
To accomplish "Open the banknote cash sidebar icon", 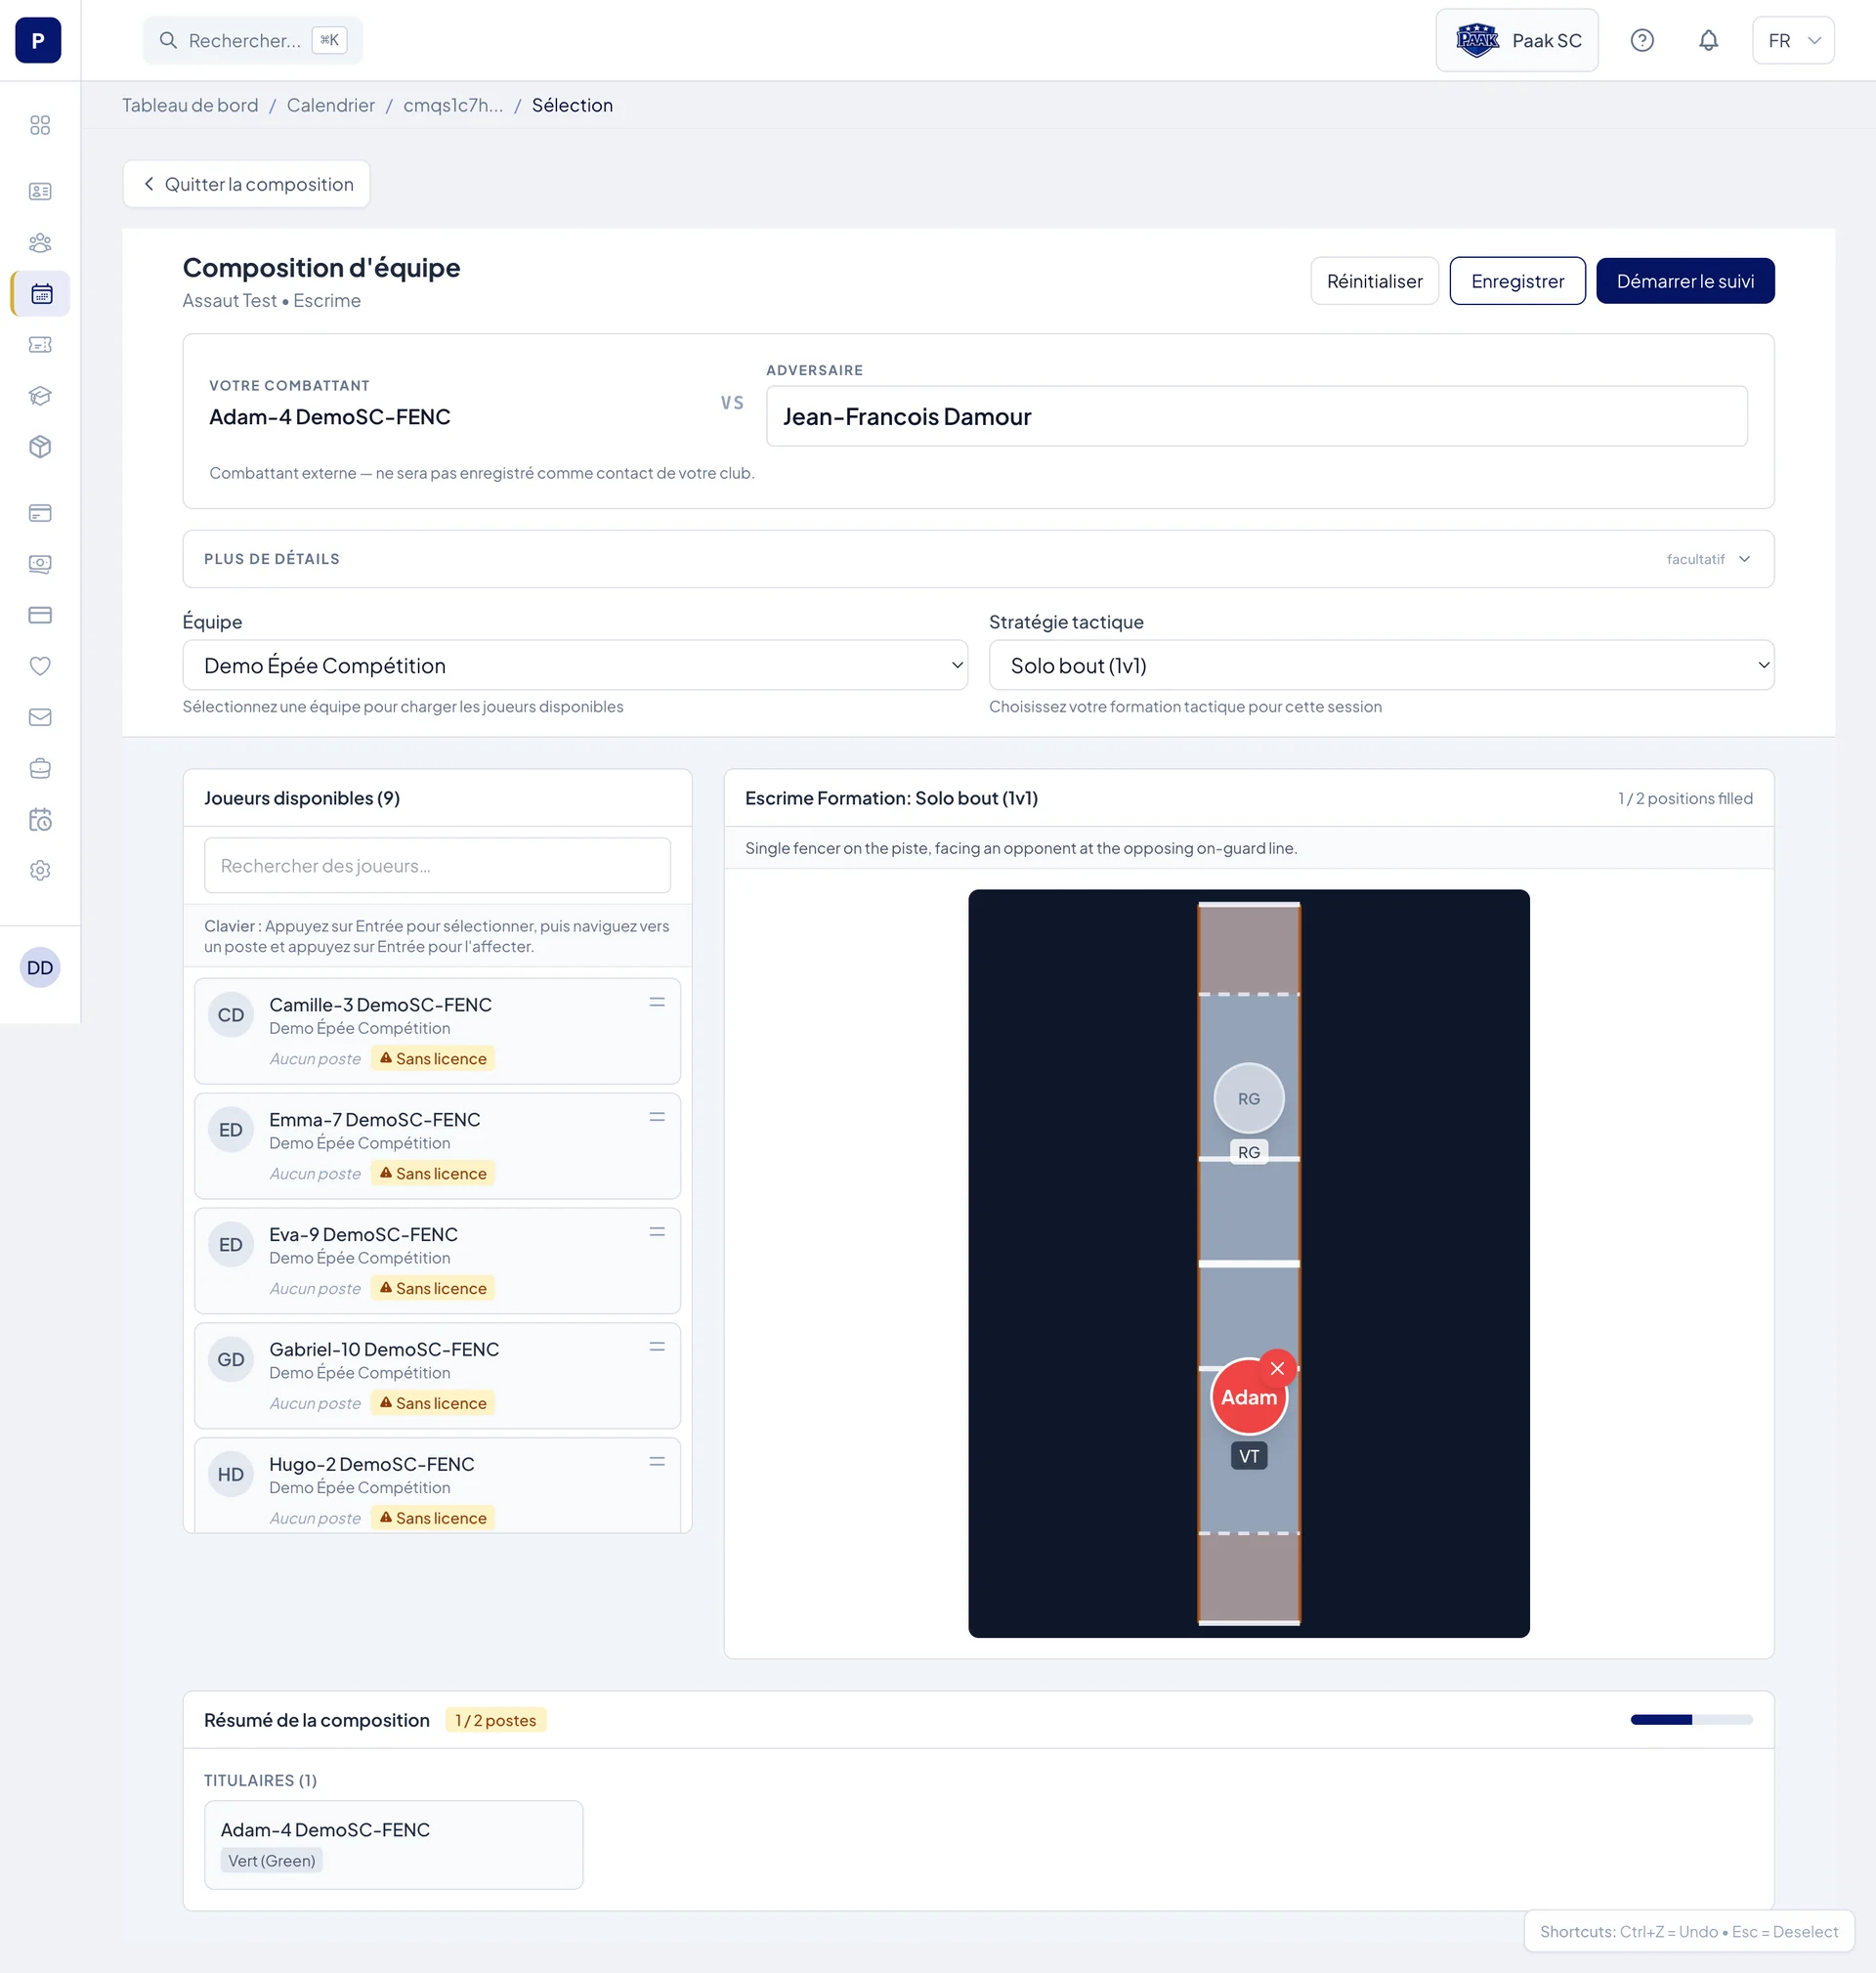I will point(40,564).
